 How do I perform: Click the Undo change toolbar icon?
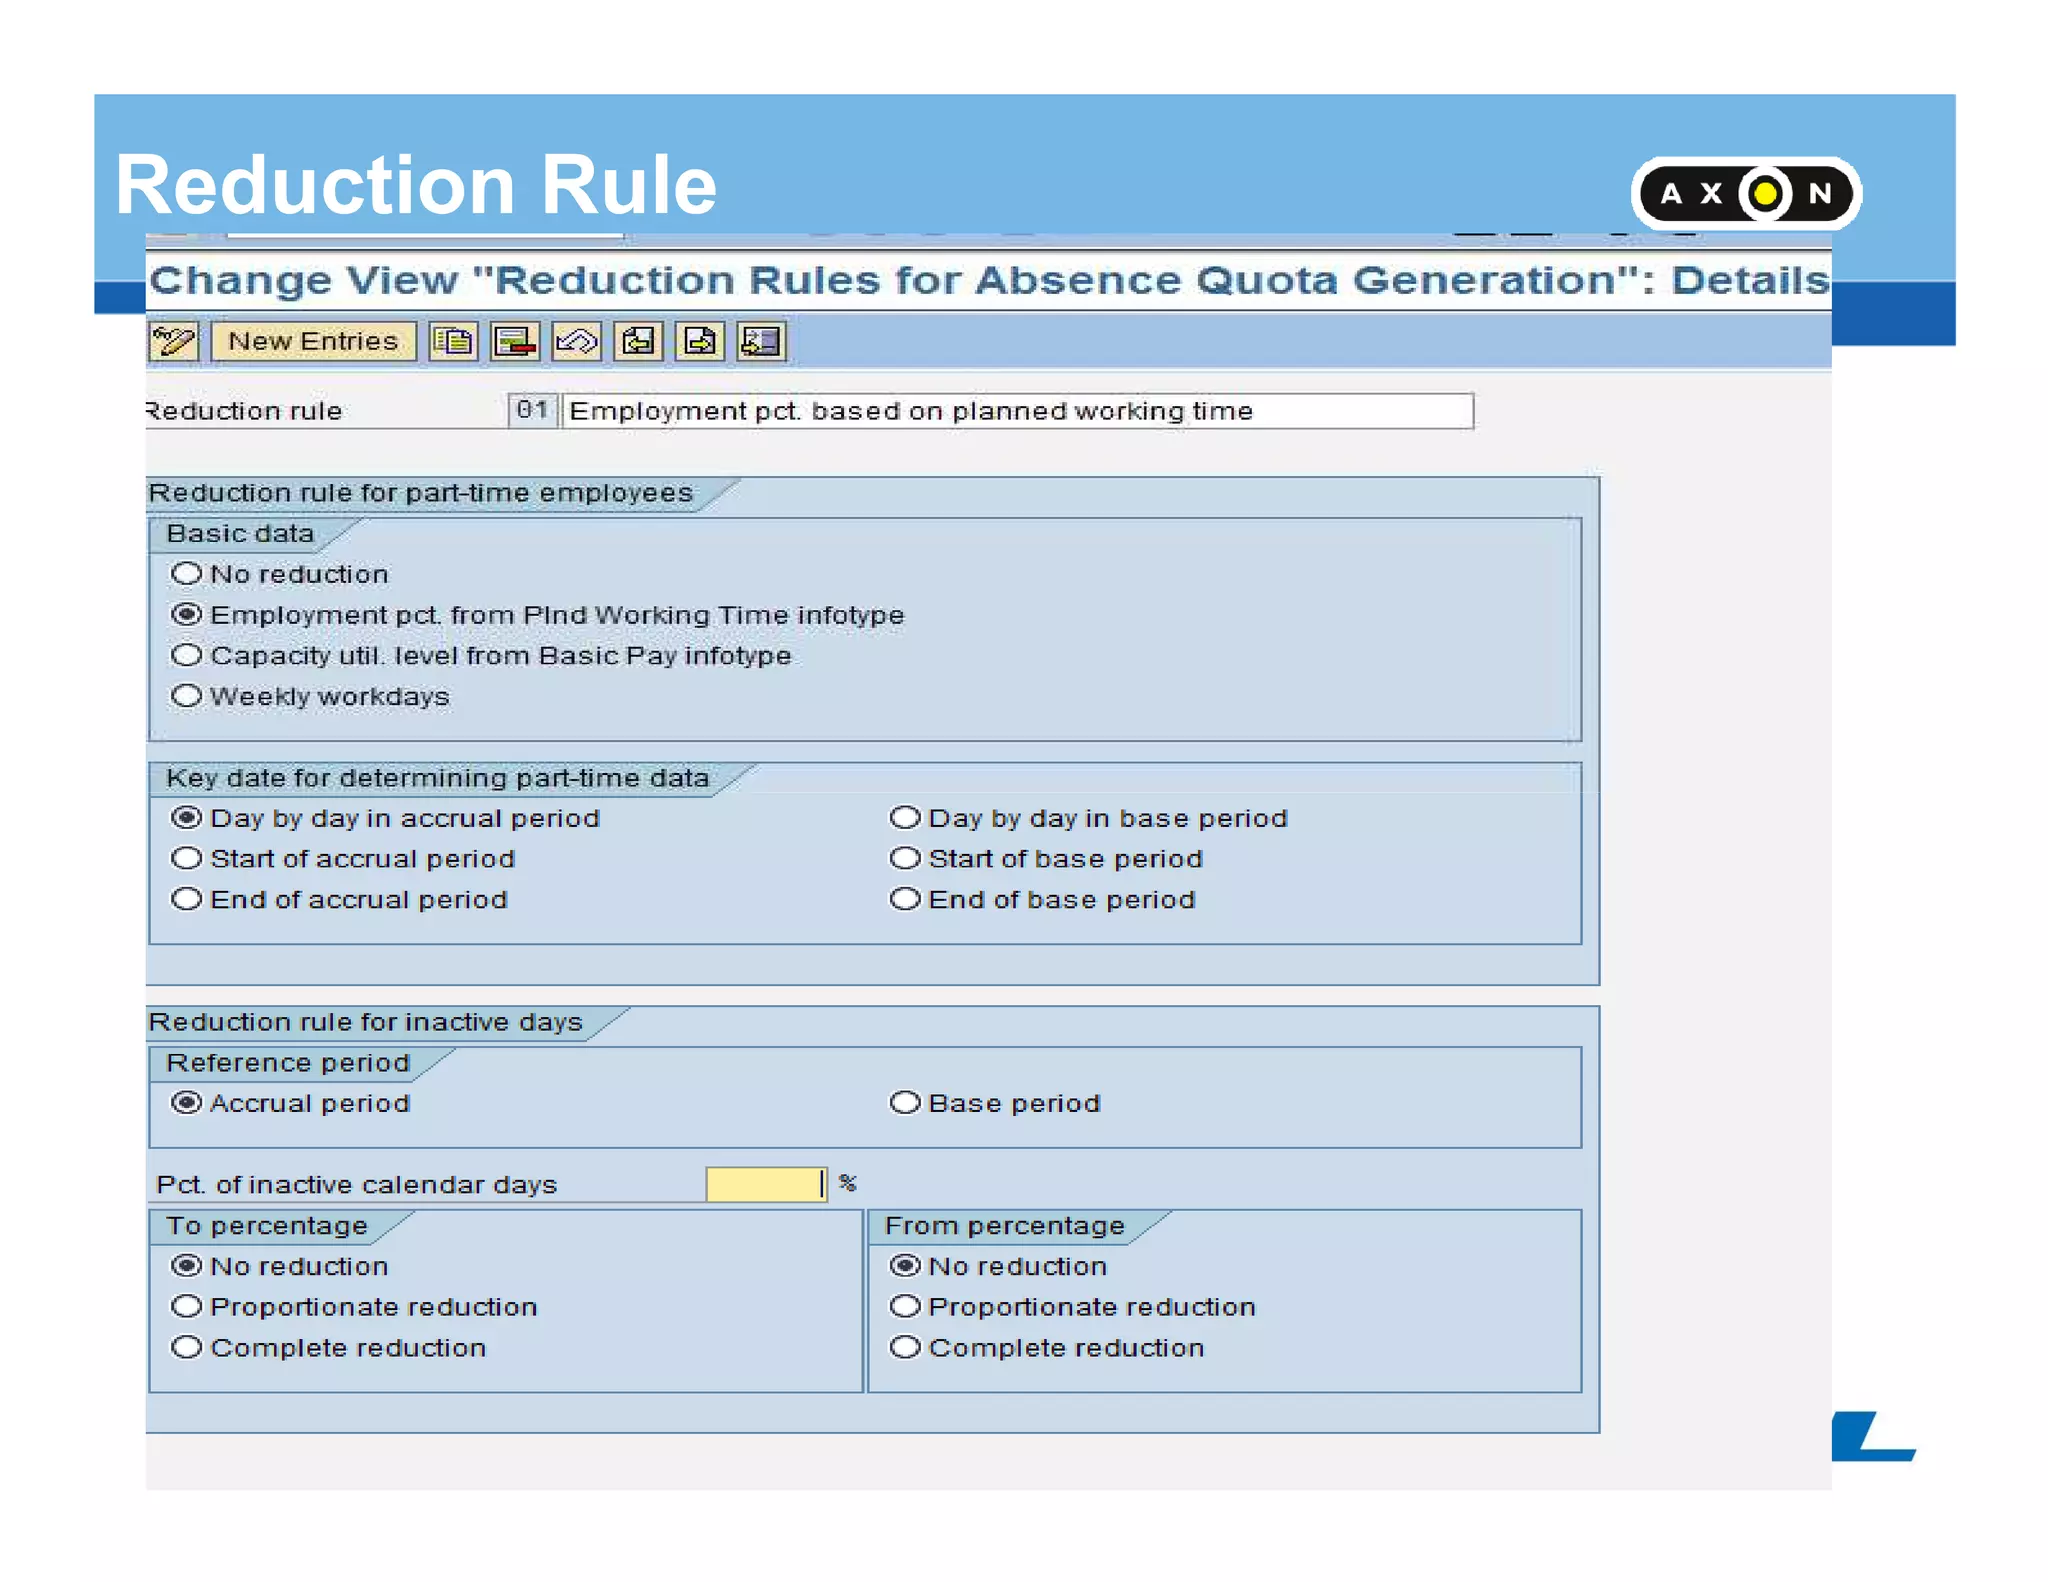pyautogui.click(x=577, y=341)
